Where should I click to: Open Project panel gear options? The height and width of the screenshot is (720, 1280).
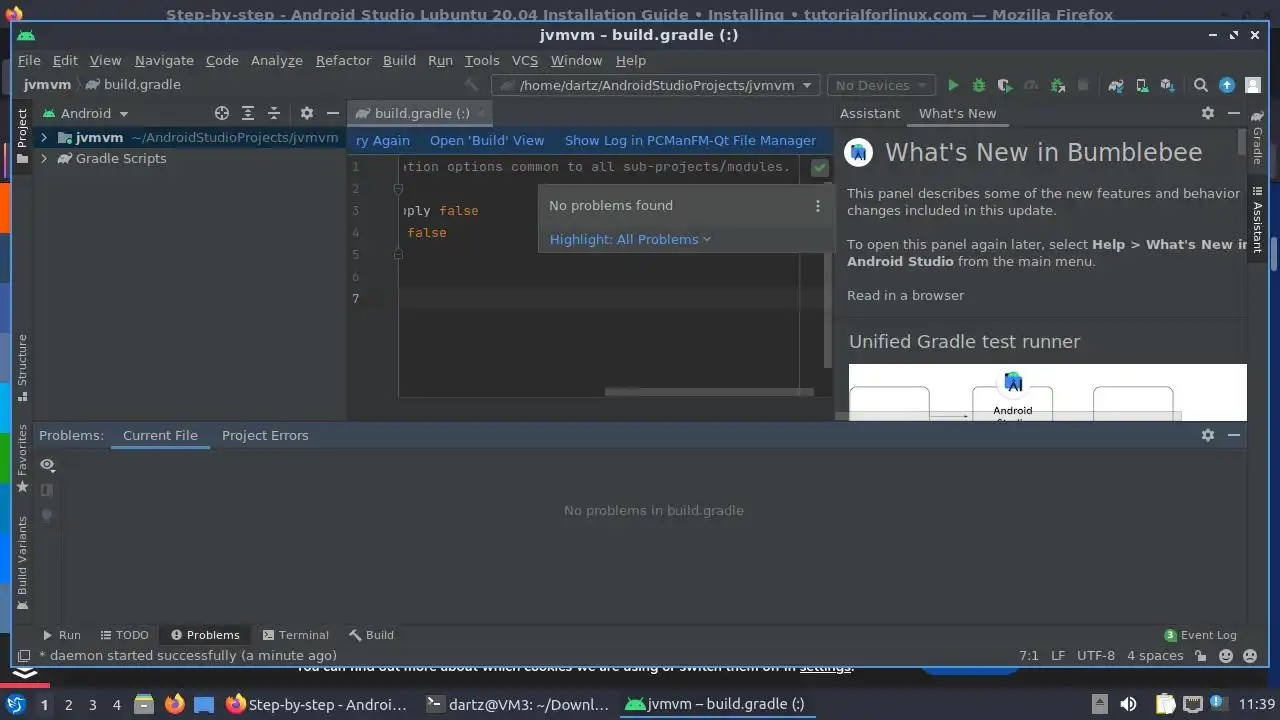307,113
